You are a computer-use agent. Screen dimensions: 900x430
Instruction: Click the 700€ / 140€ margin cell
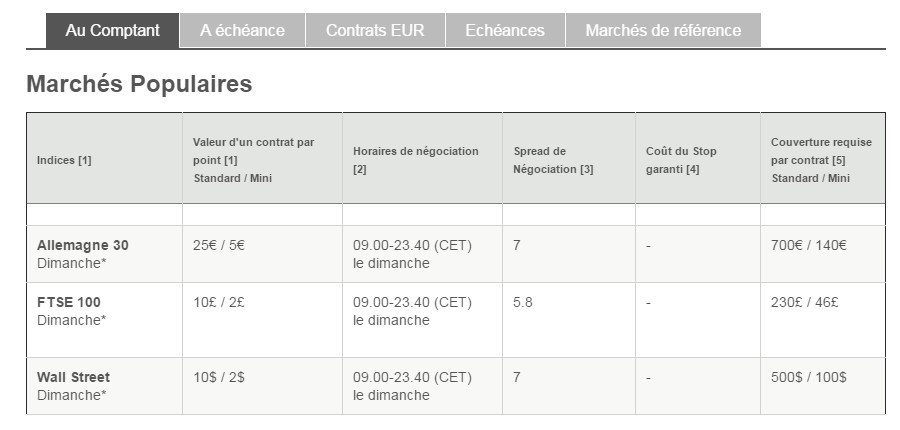[x=809, y=246]
